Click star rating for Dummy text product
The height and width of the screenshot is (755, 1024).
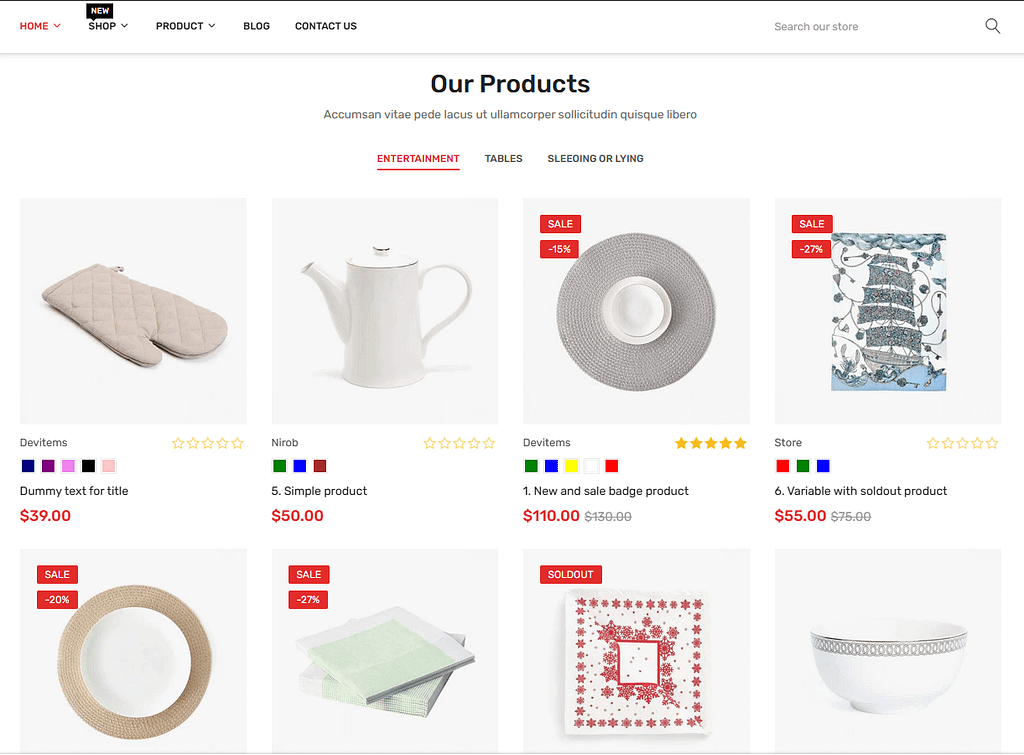(x=208, y=443)
